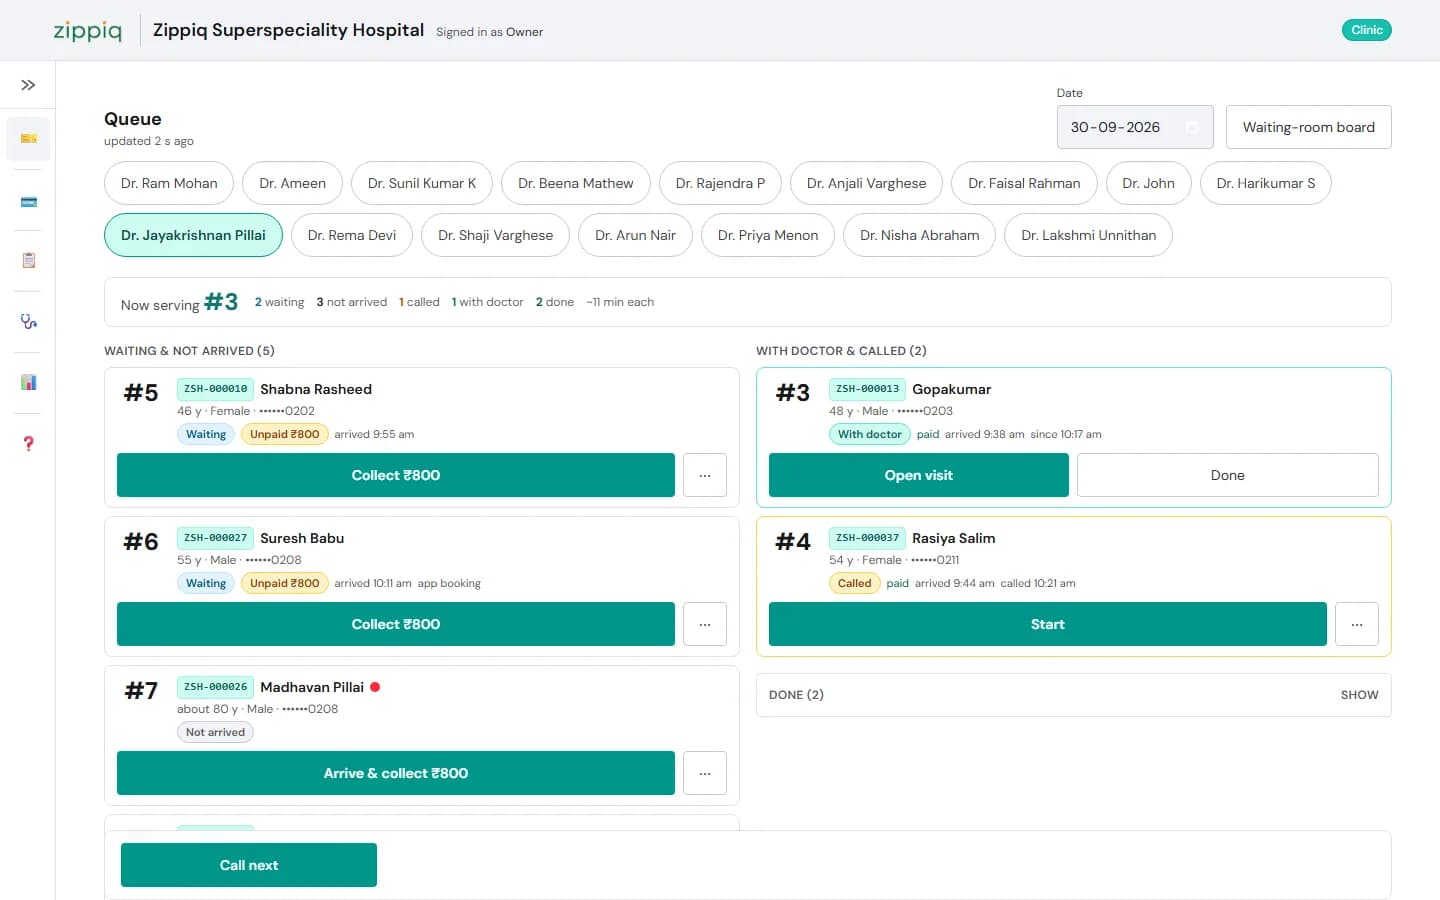Open more options for Rasiya Salim
Screen dimensions: 1440x900
tap(1357, 624)
